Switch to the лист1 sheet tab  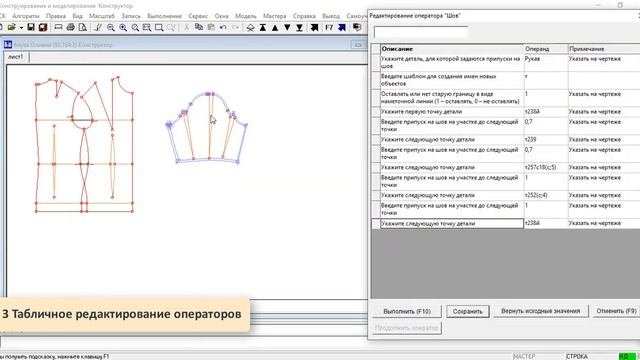(x=16, y=57)
